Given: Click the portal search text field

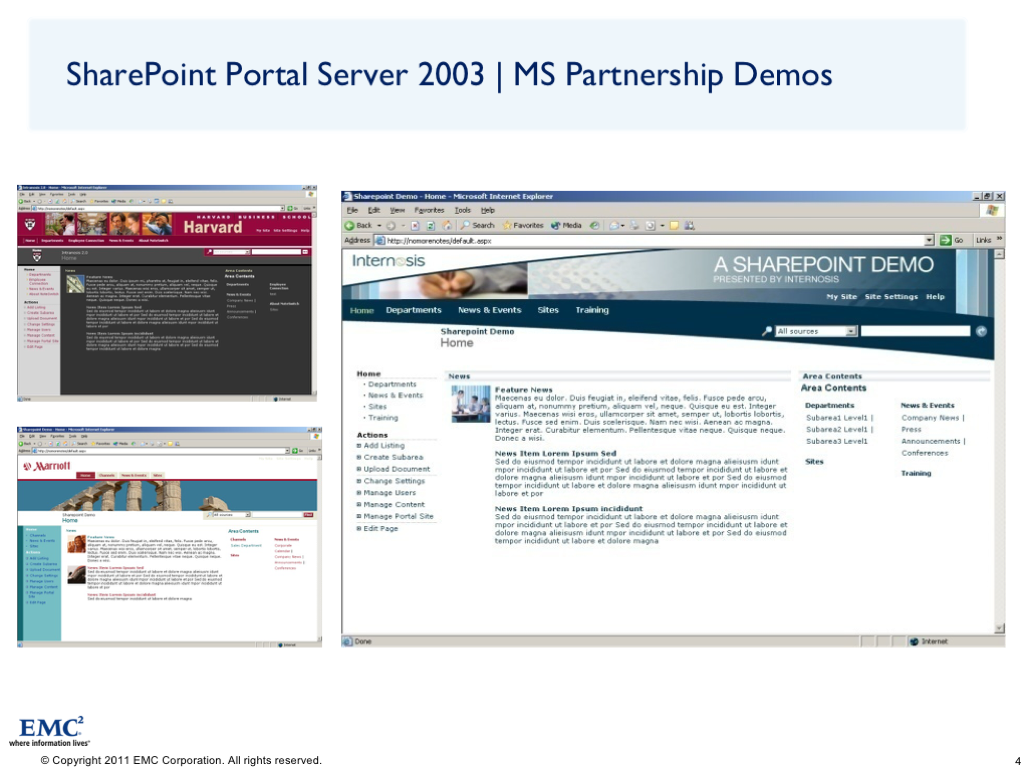Looking at the screenshot, I should tap(915, 332).
